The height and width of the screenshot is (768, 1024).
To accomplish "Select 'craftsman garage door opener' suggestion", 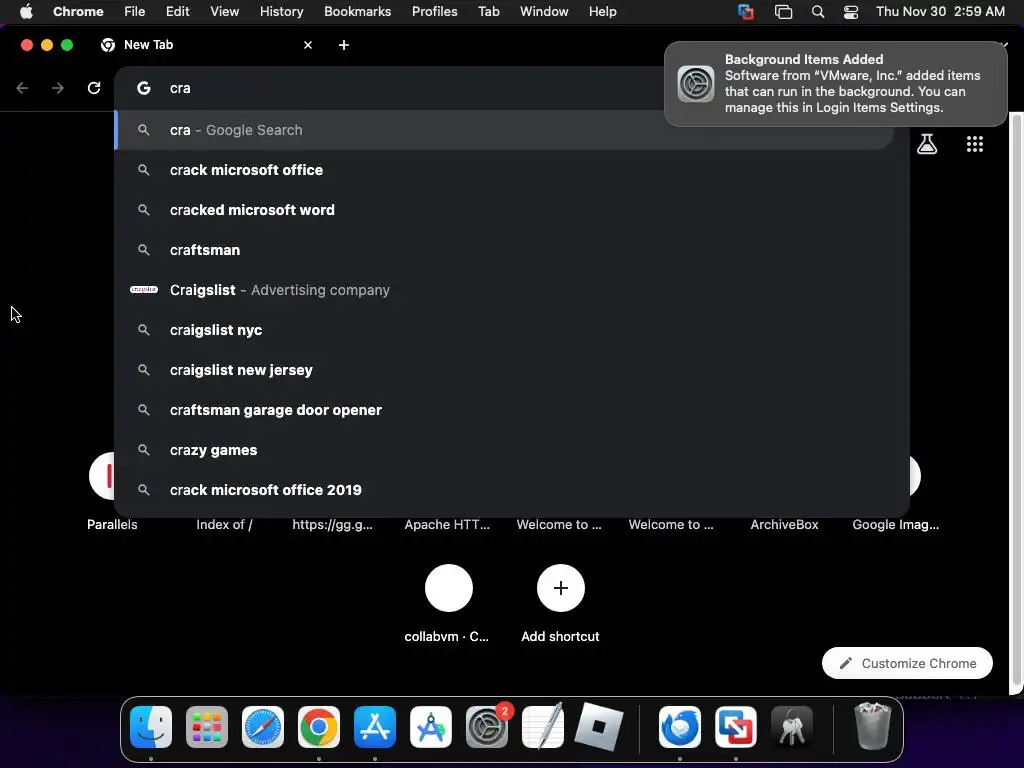I will 512,410.
